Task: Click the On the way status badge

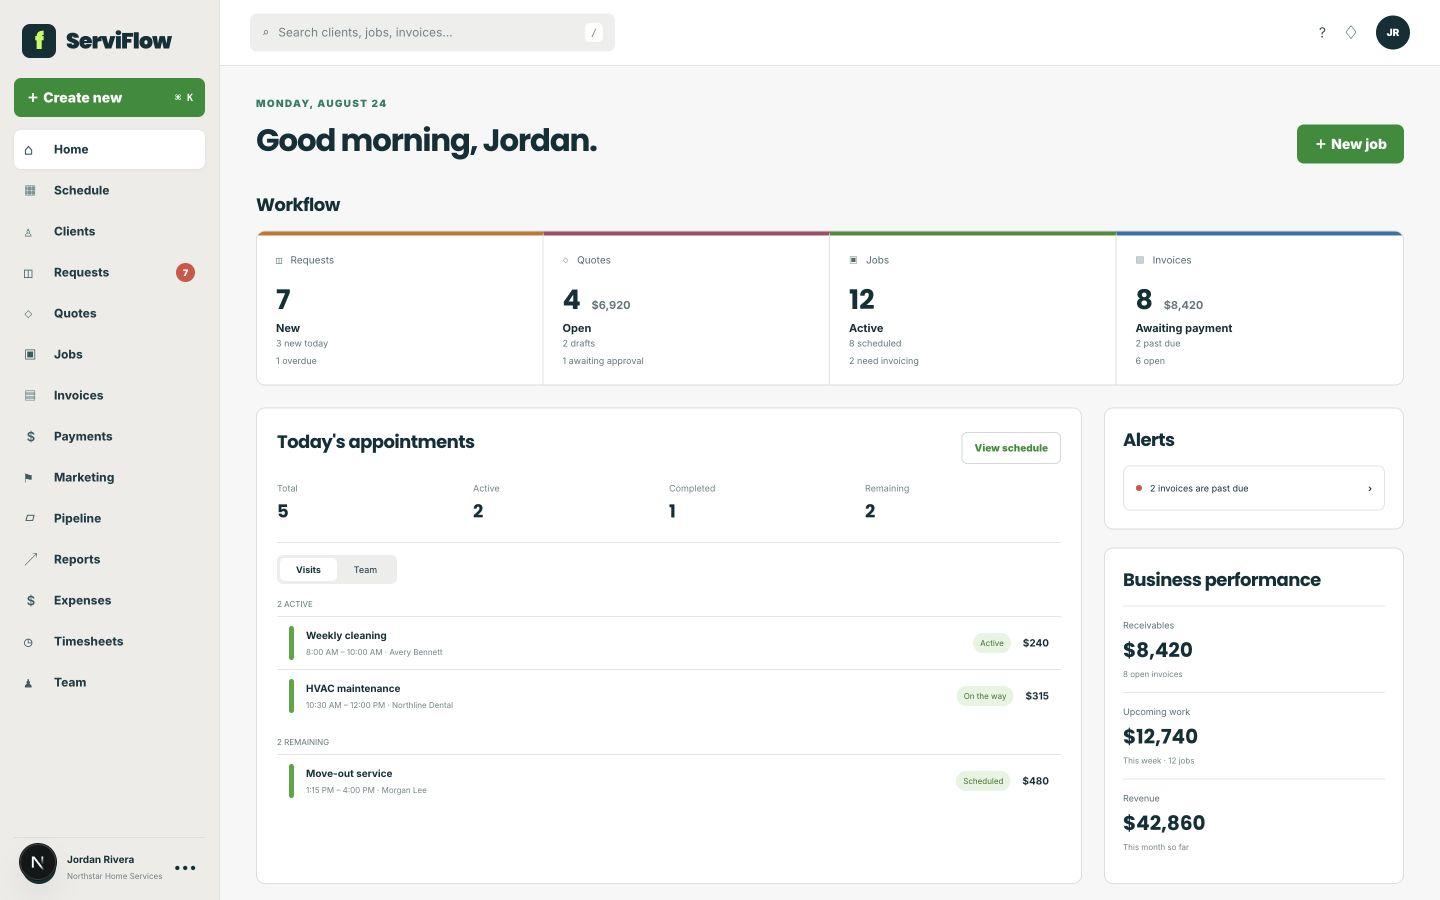Action: [985, 696]
